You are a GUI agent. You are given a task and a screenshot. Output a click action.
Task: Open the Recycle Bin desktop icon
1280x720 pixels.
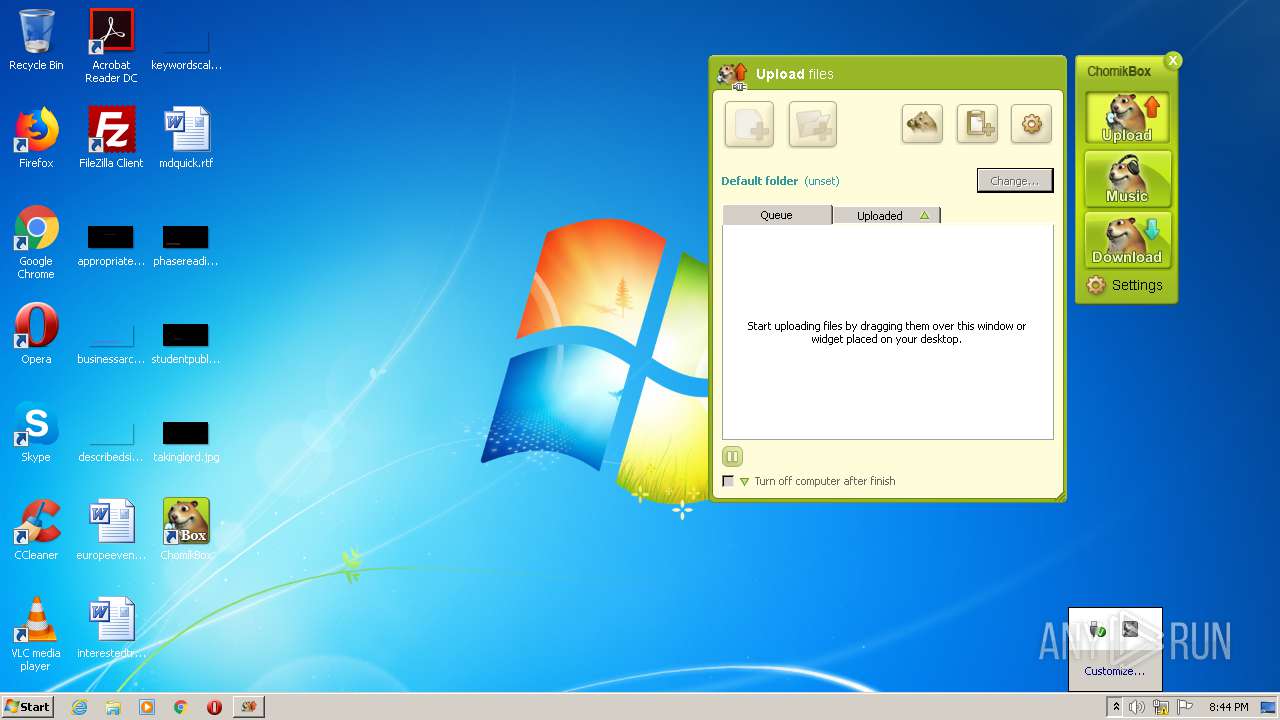pyautogui.click(x=36, y=40)
